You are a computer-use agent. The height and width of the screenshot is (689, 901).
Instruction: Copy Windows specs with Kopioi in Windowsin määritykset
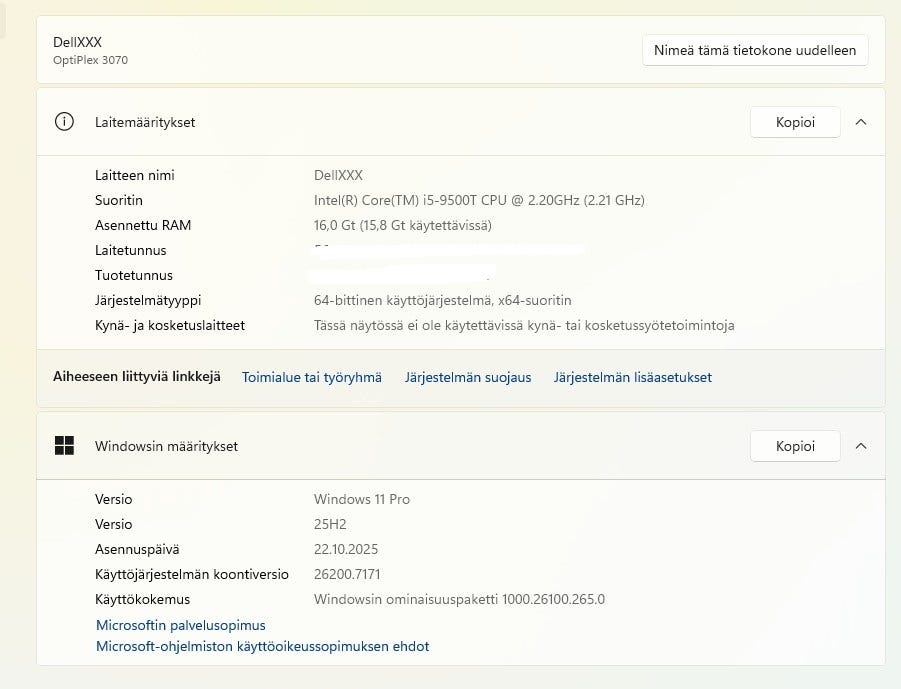pos(795,446)
